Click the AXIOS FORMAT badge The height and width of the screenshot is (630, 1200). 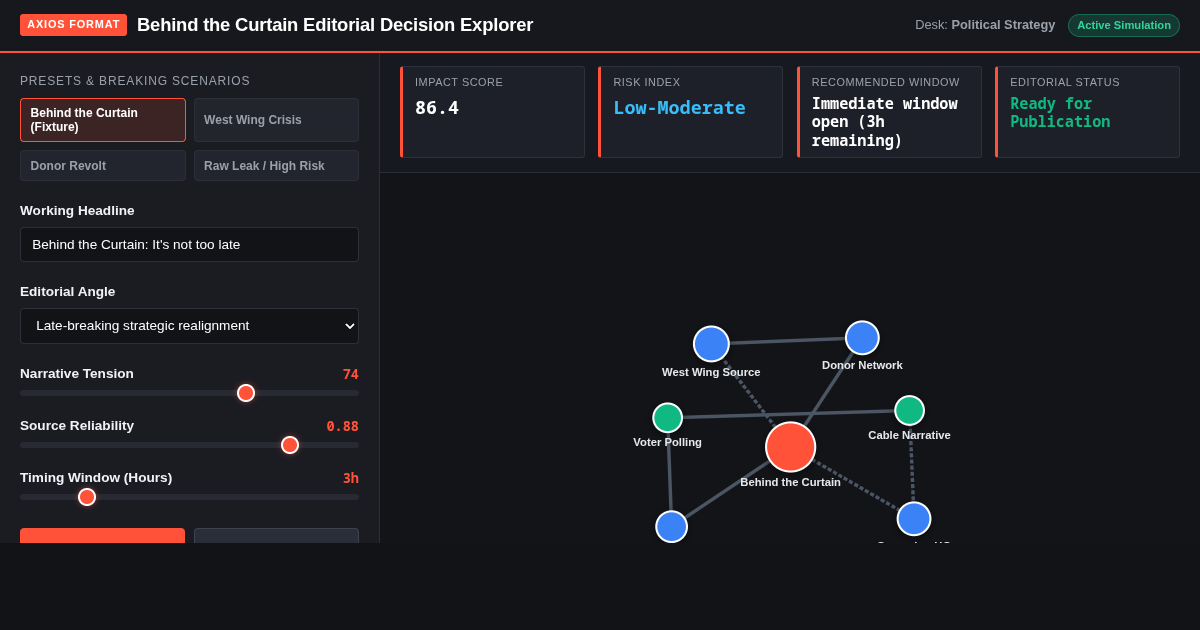(x=73, y=25)
